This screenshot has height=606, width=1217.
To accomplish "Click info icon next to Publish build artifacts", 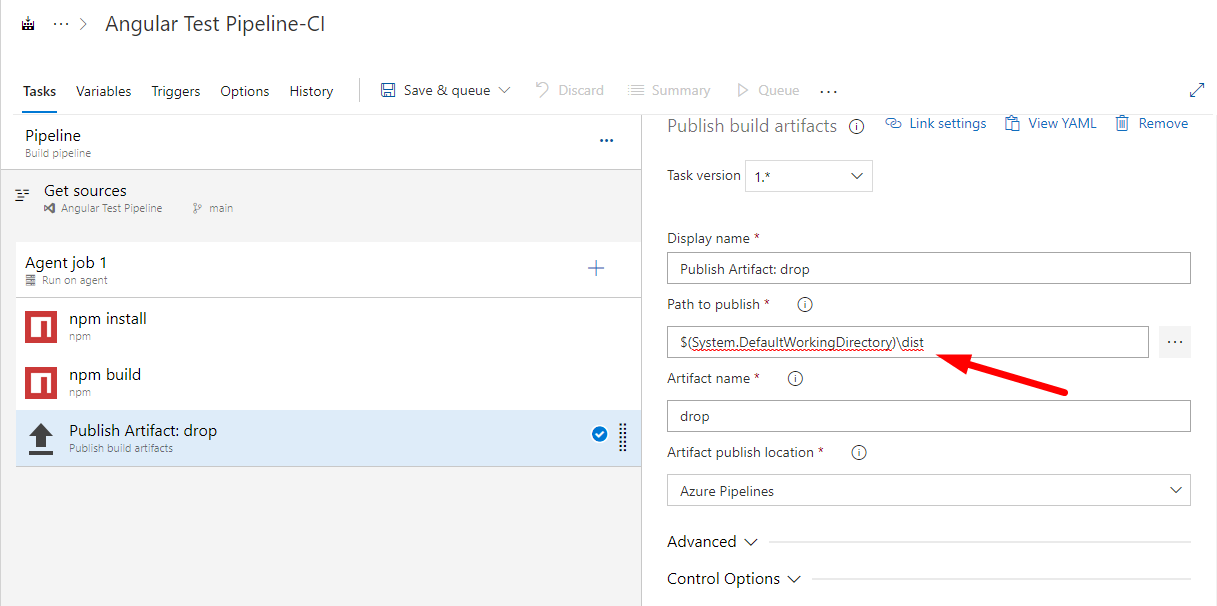I will click(856, 127).
